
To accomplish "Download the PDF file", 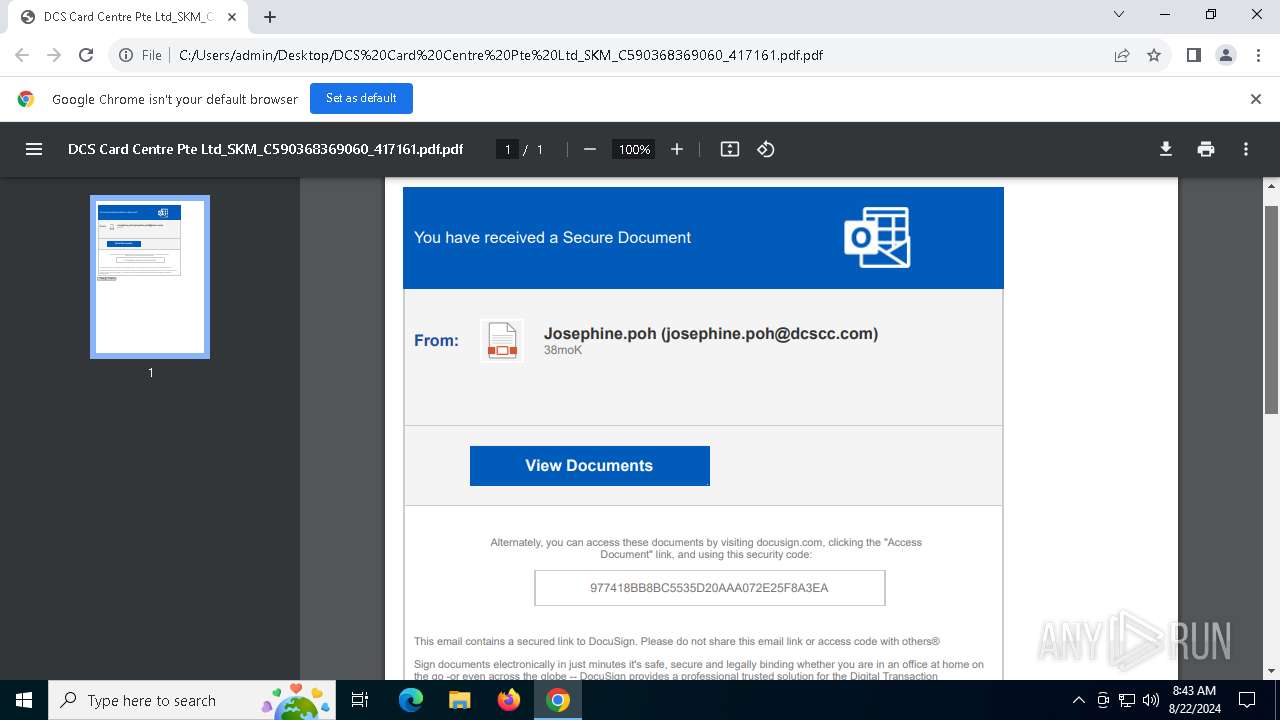I will tap(1166, 149).
